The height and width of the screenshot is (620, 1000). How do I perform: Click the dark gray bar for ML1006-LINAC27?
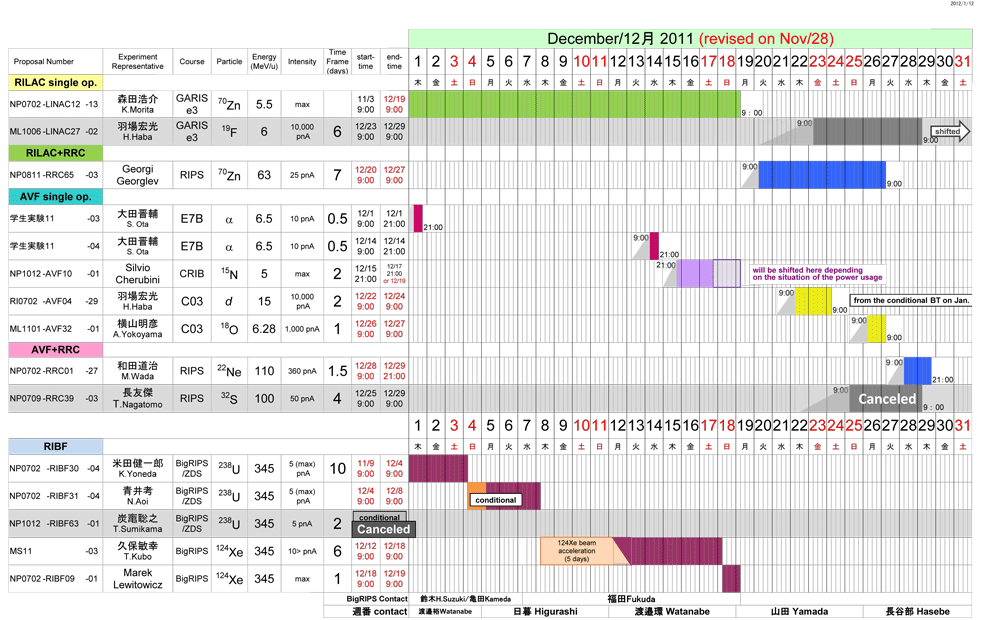[x=867, y=131]
